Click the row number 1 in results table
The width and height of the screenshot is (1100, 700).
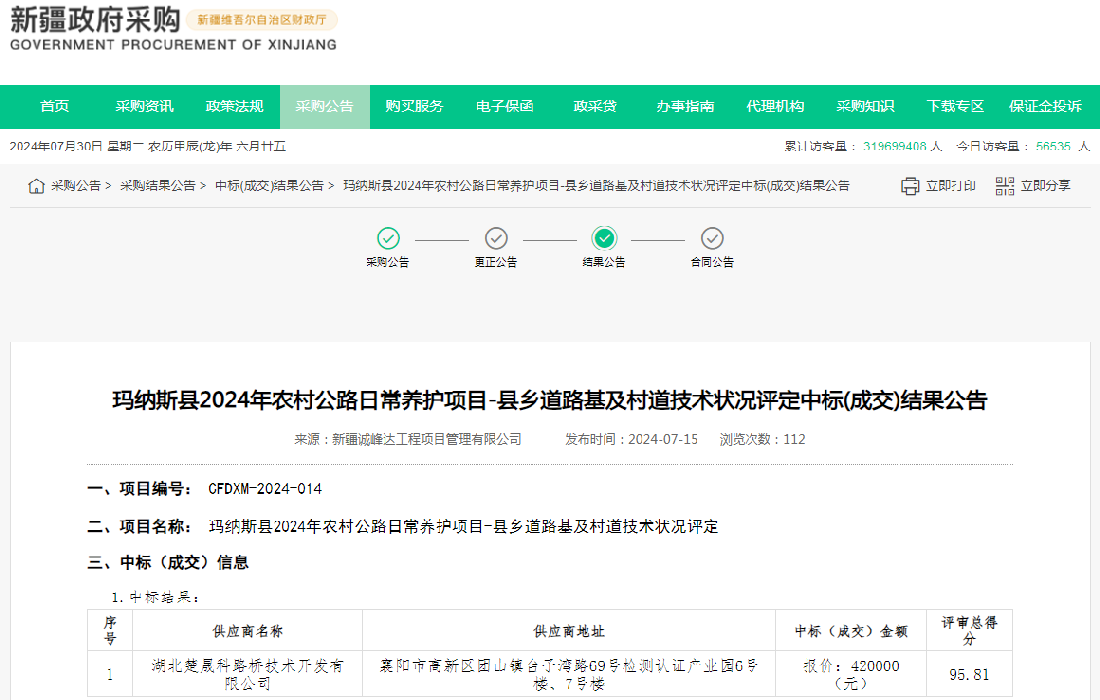[x=110, y=673]
